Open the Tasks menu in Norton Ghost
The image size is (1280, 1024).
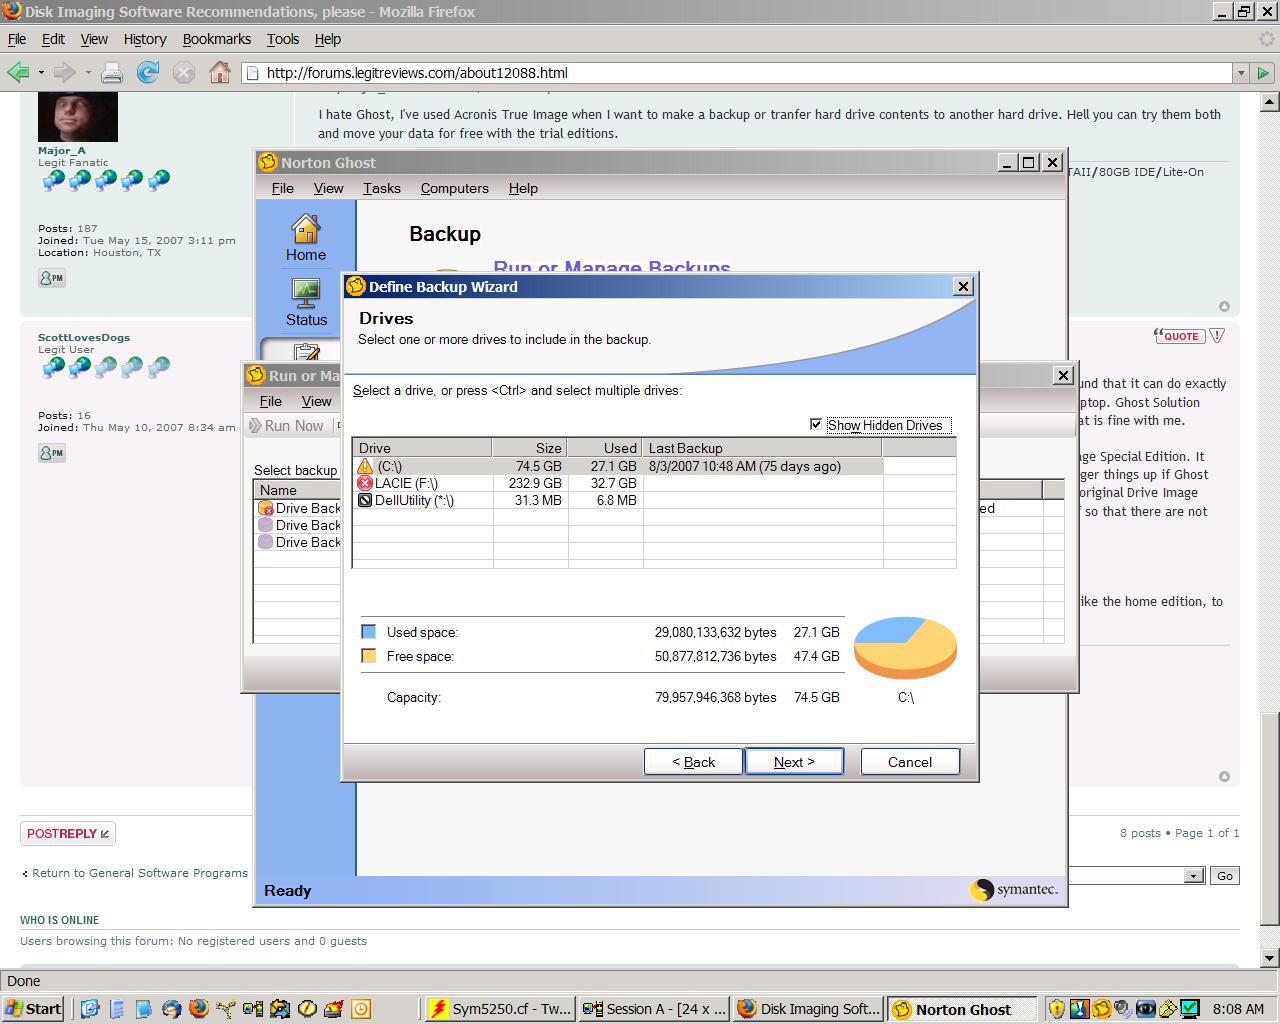pos(381,188)
